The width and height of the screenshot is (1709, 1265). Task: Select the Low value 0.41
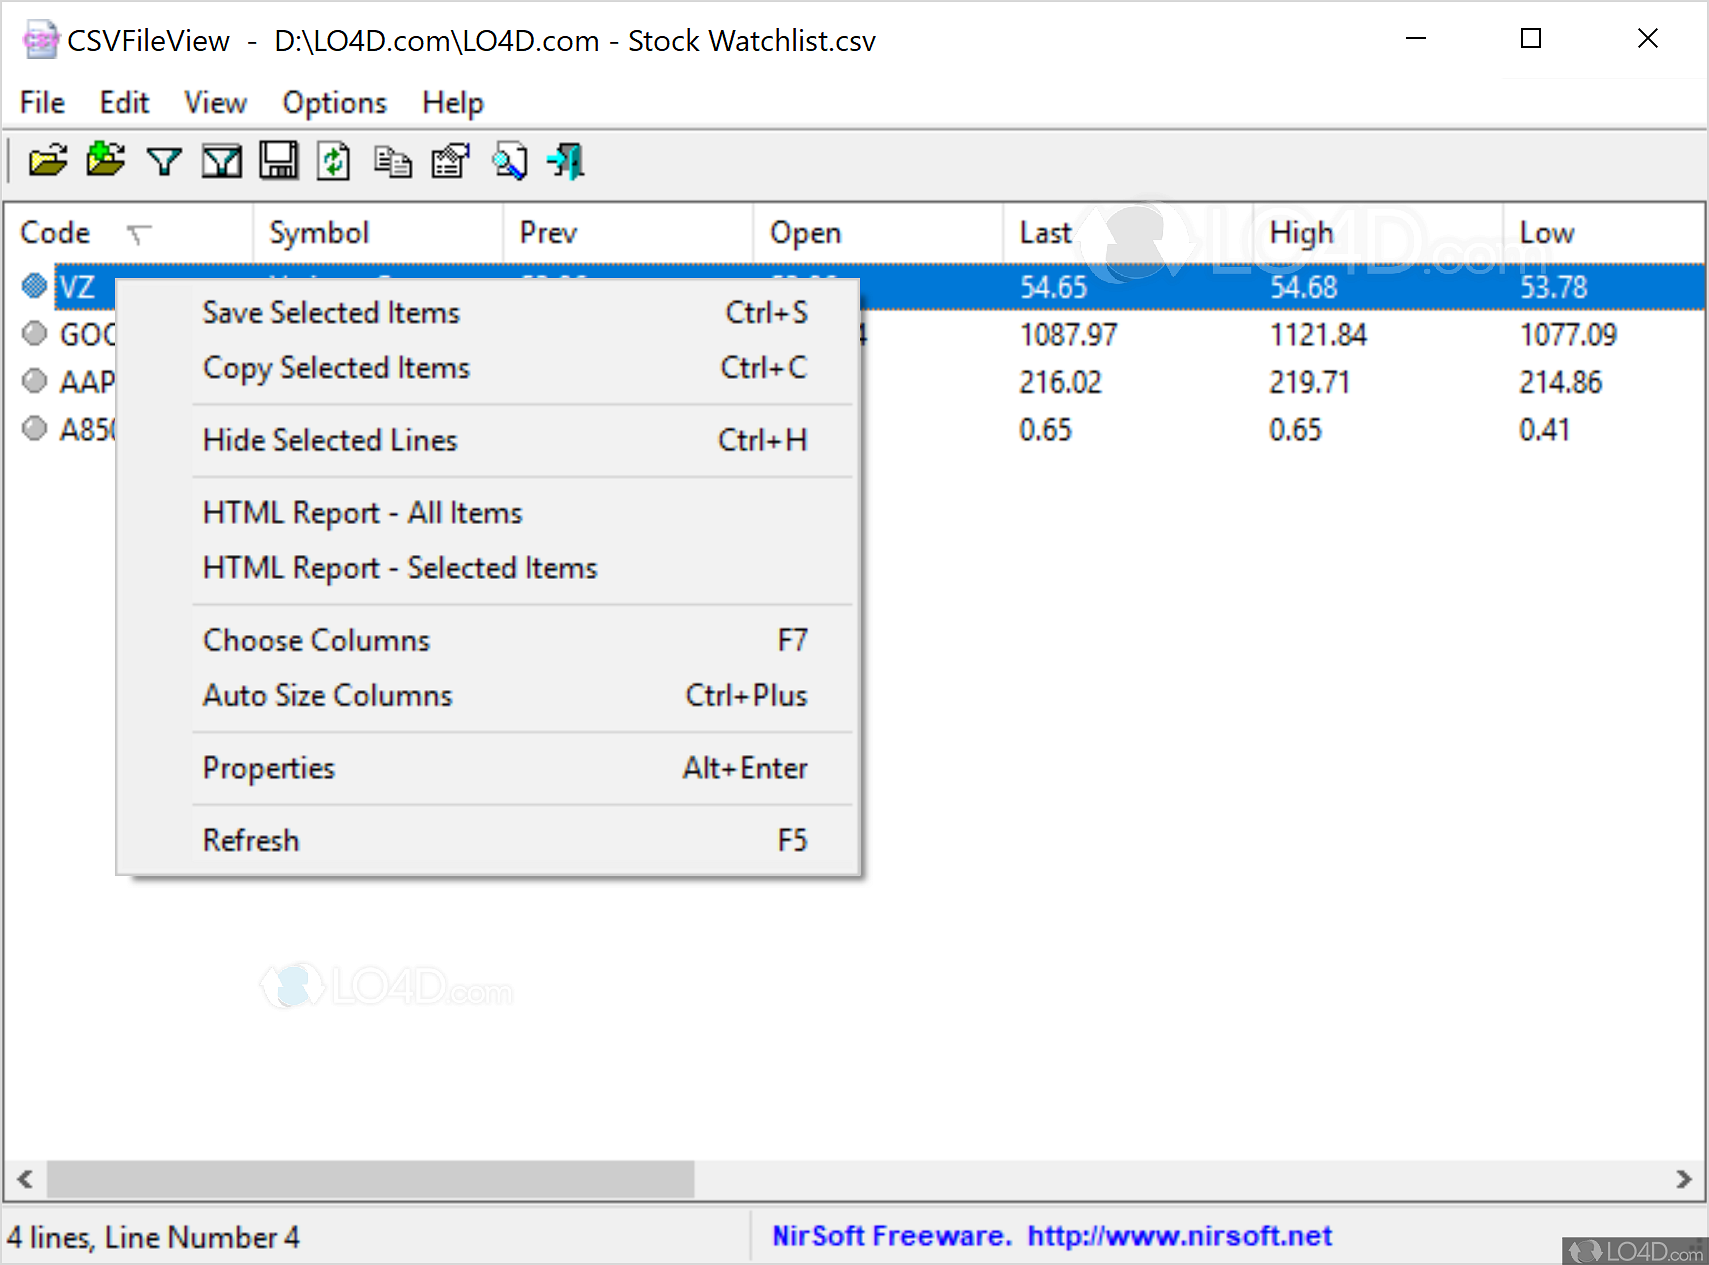[1545, 430]
